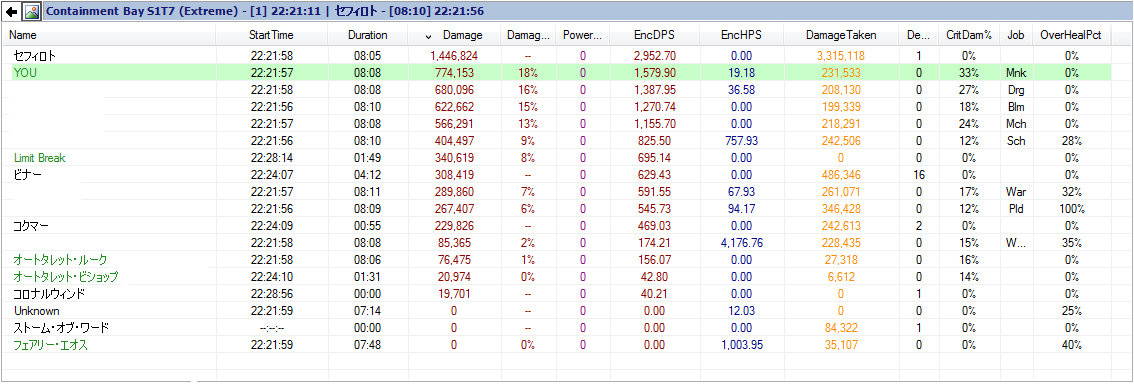Click EncHPS value 1,003.95
1134x387 pixels.
741,344
